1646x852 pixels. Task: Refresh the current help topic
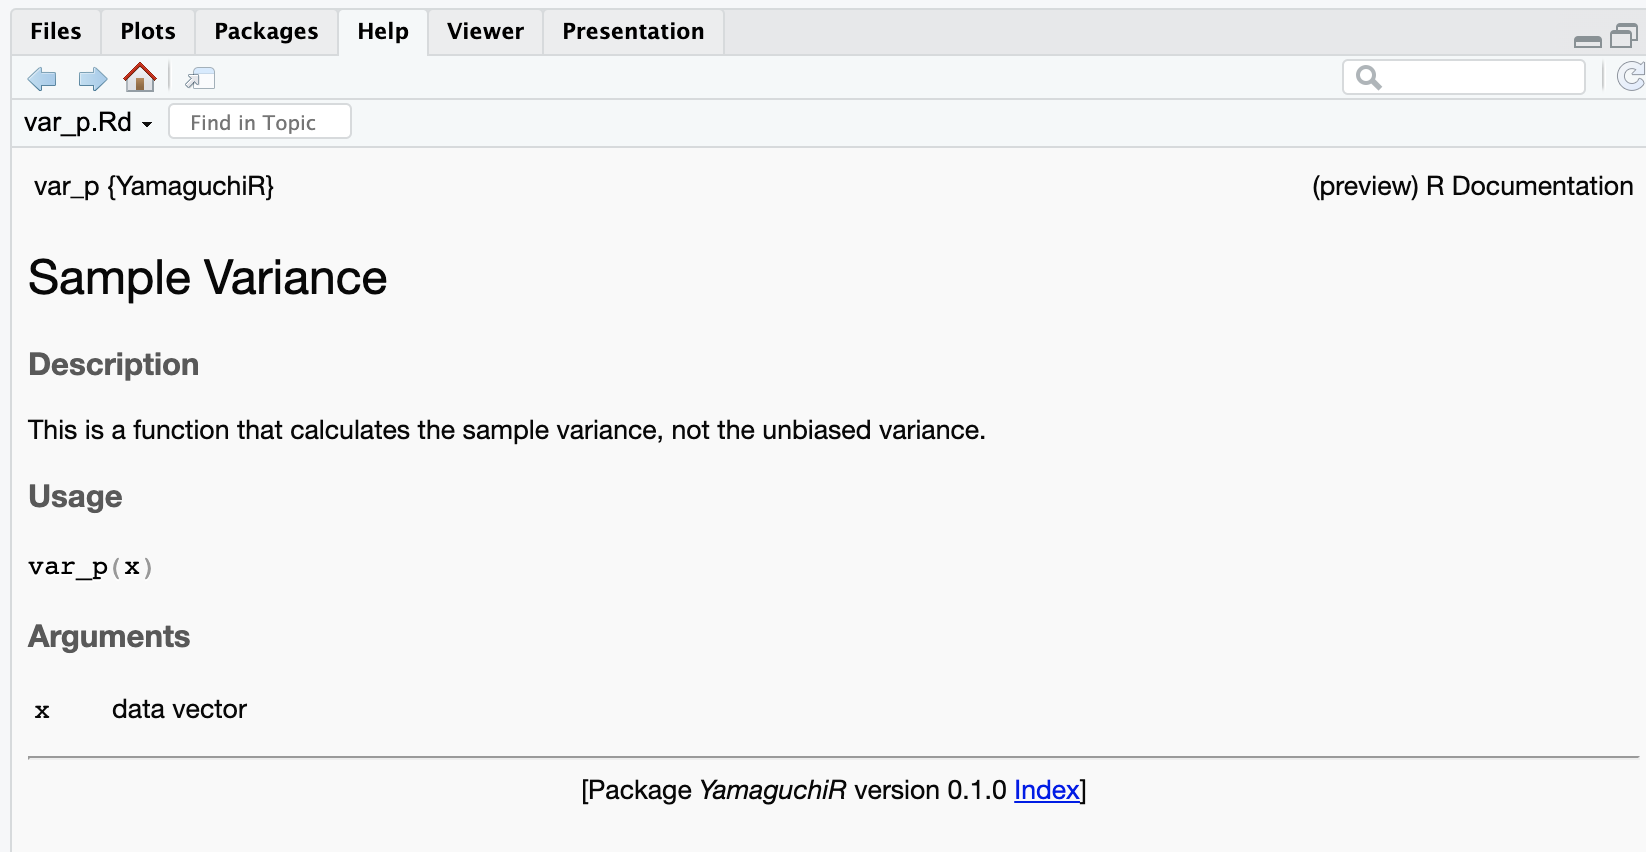1631,76
